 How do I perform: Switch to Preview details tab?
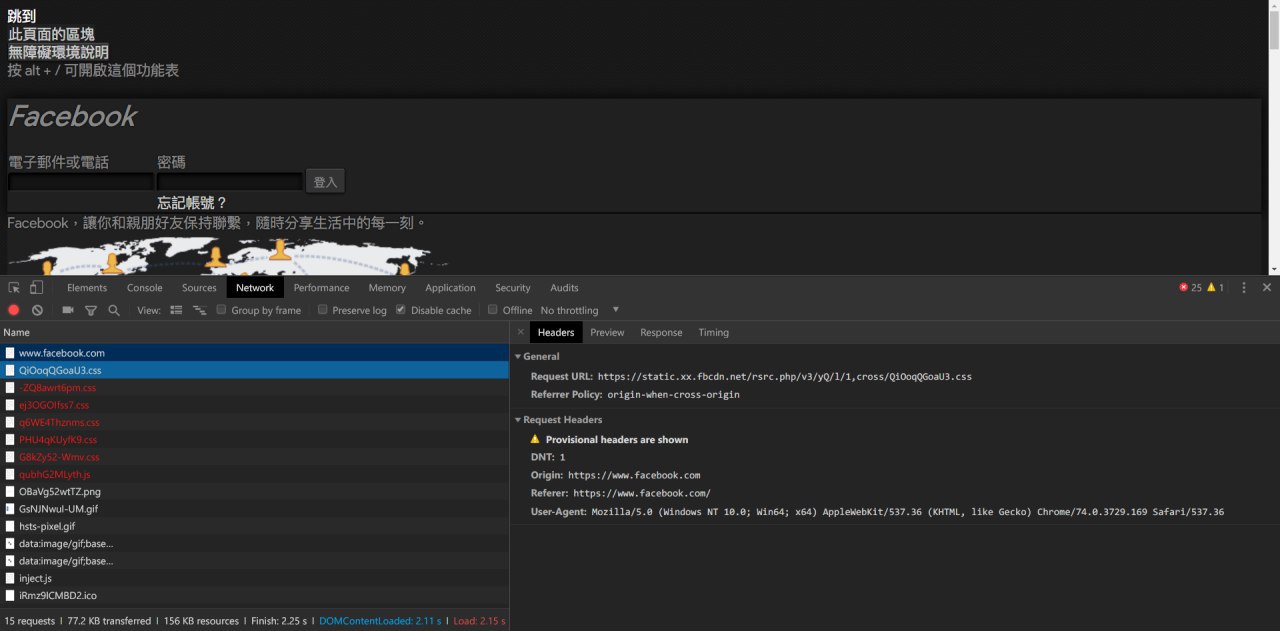pyautogui.click(x=607, y=332)
